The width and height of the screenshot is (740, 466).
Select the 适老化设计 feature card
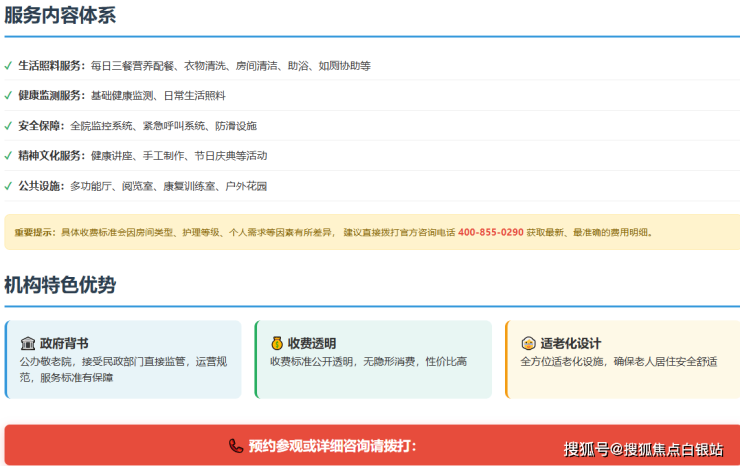pyautogui.click(x=622, y=360)
